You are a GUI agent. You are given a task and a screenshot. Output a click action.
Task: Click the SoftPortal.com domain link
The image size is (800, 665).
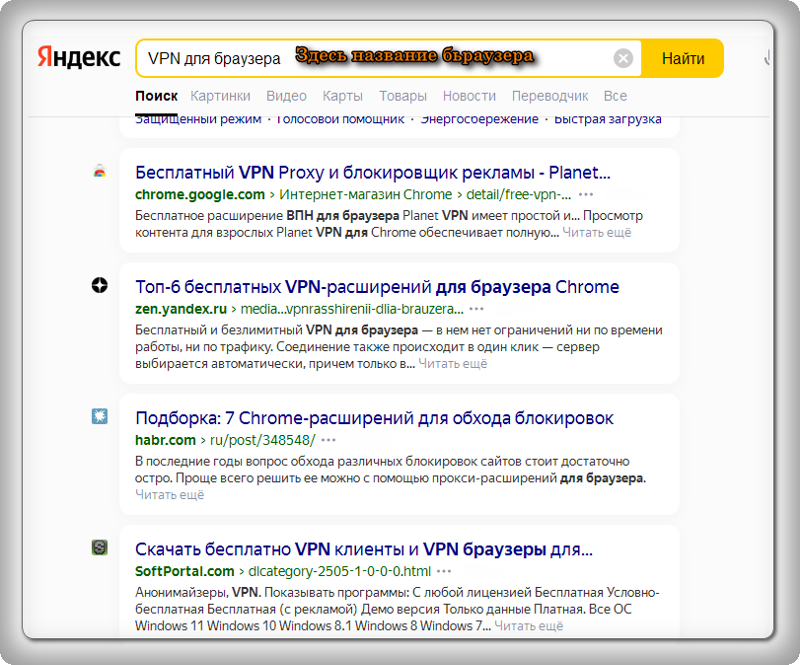pyautogui.click(x=185, y=571)
